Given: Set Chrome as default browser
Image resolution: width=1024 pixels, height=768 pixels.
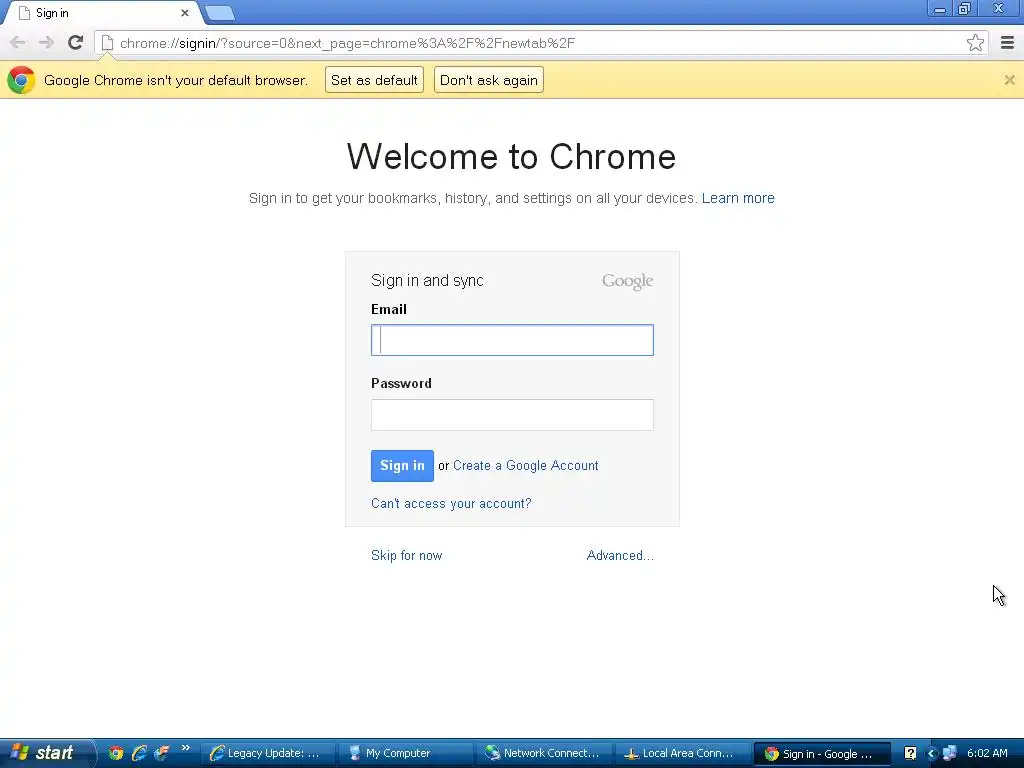Looking at the screenshot, I should click(374, 80).
